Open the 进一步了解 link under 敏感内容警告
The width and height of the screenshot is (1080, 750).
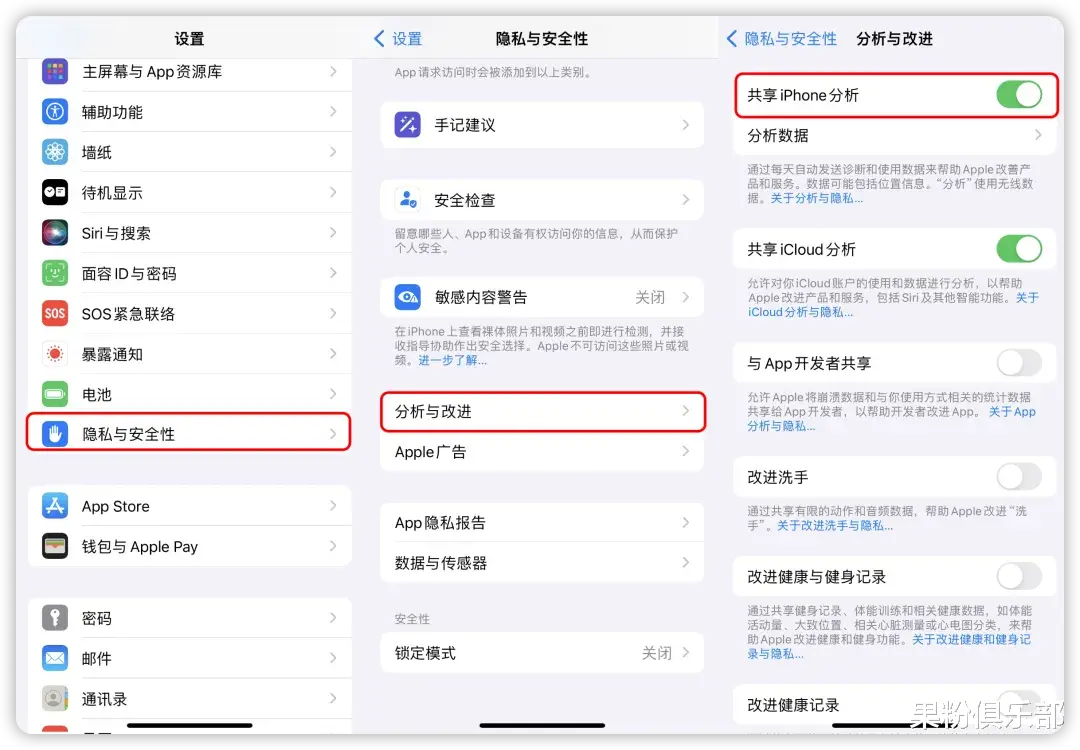coord(452,360)
